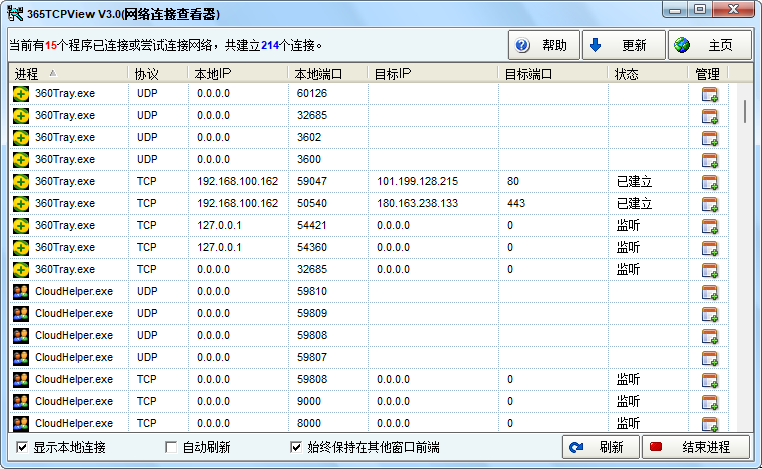
Task: Click 360Tray.exe icon in port 50540 row
Action: click(21, 203)
